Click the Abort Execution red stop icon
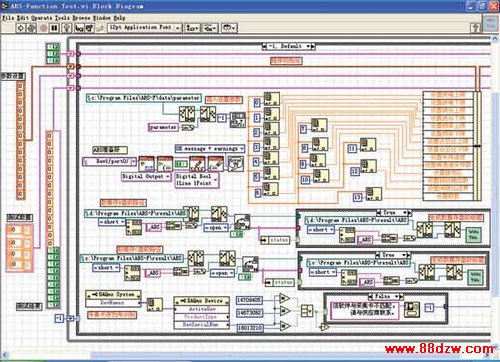500x362 pixels. [43, 28]
